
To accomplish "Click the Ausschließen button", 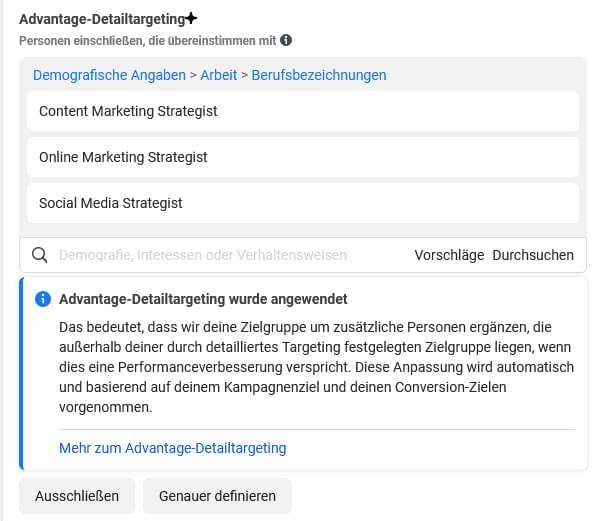I will [77, 496].
